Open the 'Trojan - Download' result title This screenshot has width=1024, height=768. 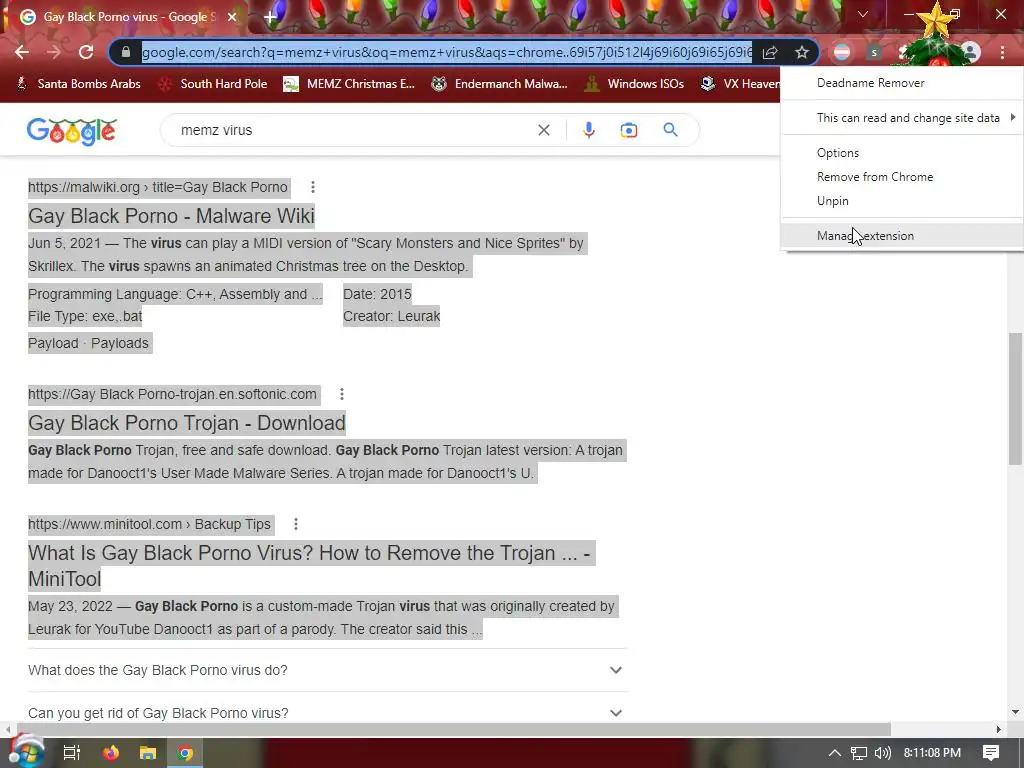[x=187, y=423]
